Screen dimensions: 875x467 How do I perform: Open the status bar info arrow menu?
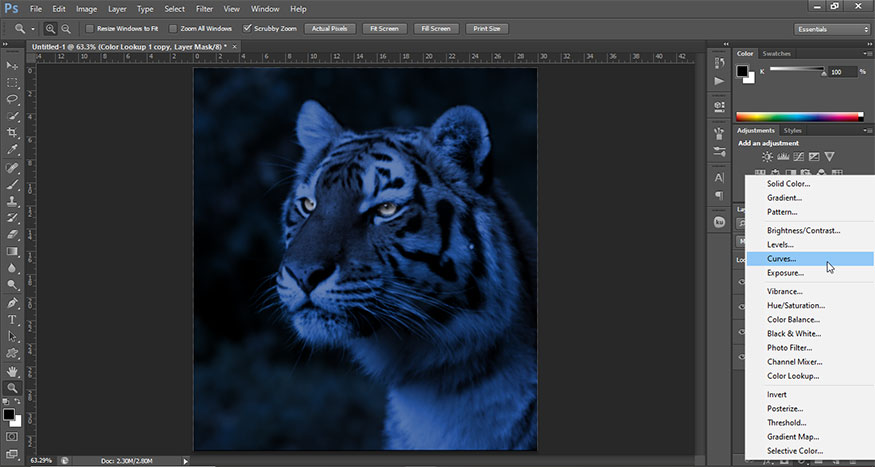click(x=186, y=461)
